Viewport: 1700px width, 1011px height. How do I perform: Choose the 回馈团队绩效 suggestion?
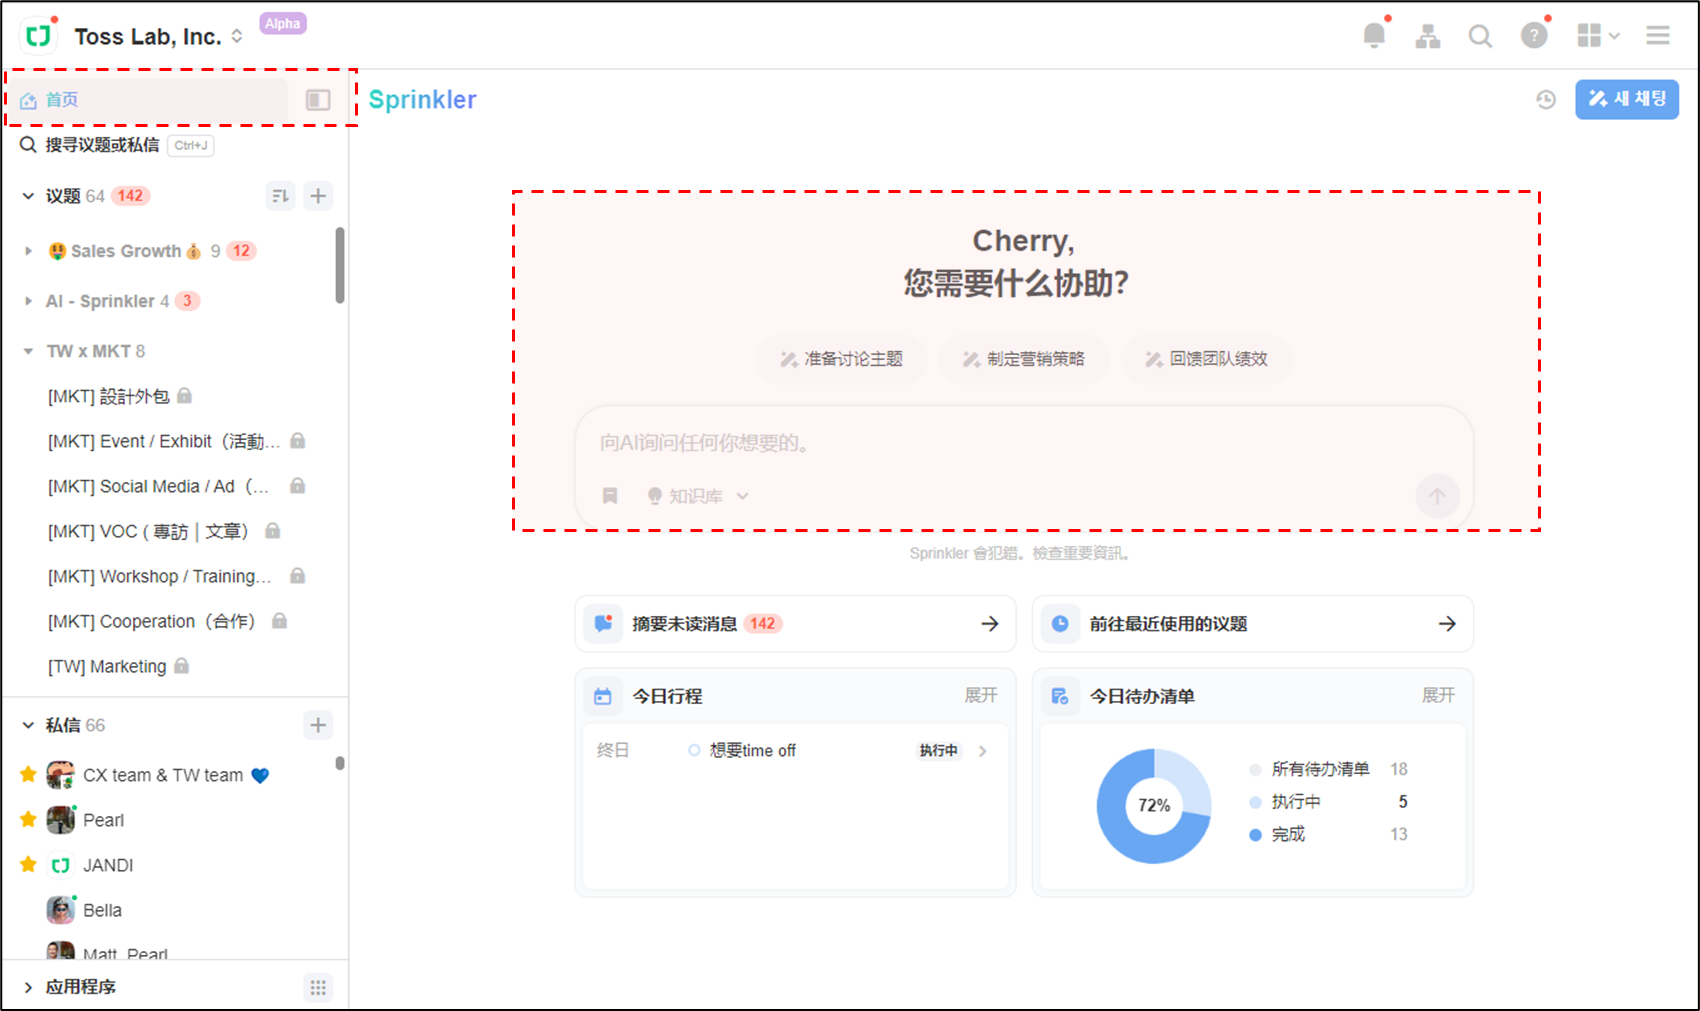1207,359
